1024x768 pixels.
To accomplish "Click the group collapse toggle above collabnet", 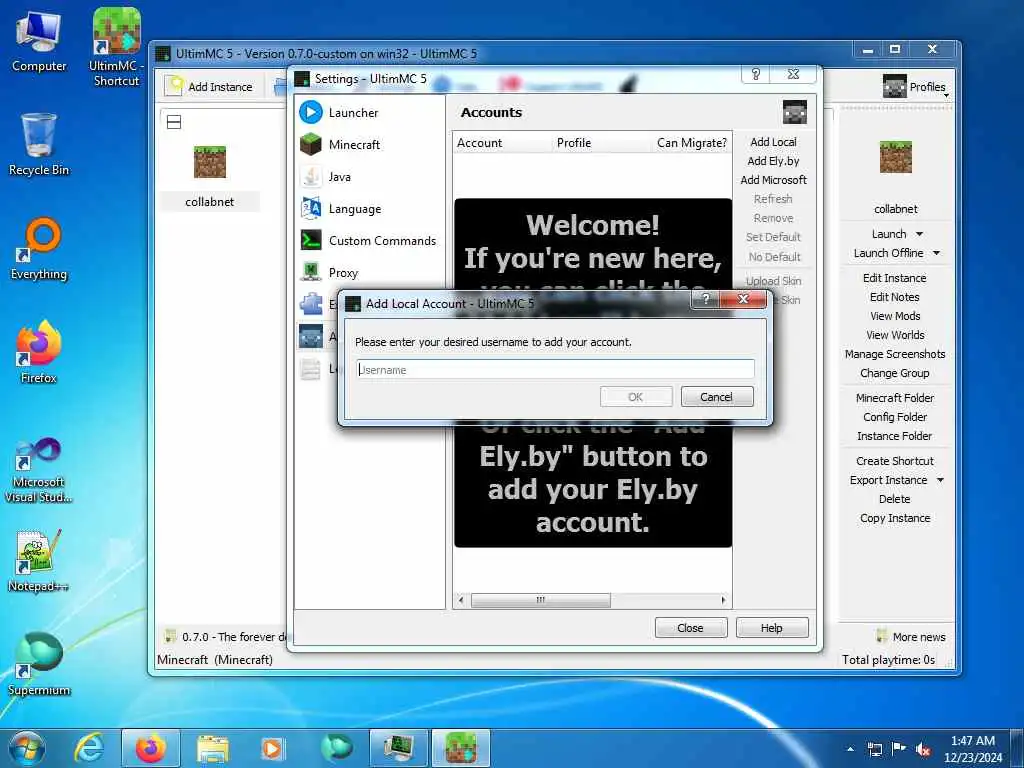I will pyautogui.click(x=174, y=122).
